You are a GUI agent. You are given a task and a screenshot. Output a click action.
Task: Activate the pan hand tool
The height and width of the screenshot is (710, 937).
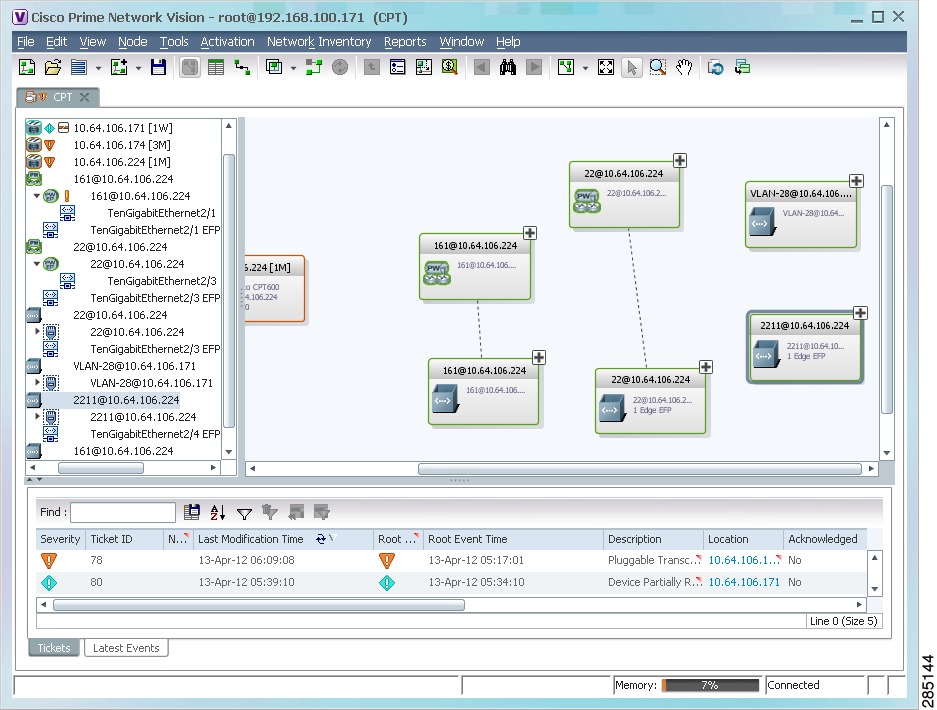click(x=684, y=67)
